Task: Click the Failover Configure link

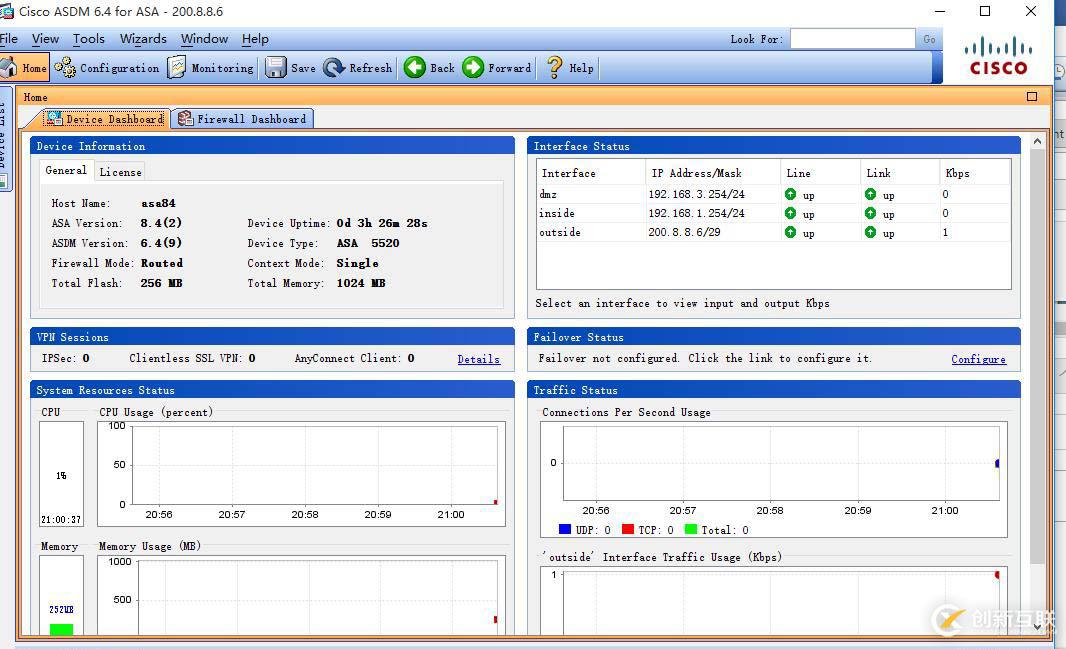Action: pyautogui.click(x=978, y=359)
